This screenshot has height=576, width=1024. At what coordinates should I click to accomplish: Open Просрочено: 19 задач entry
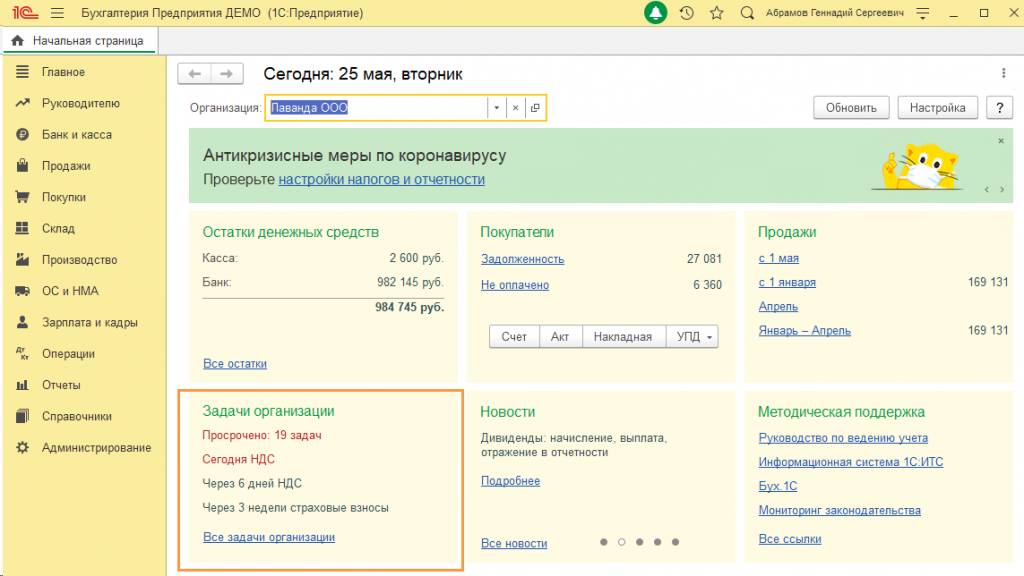[x=262, y=436]
